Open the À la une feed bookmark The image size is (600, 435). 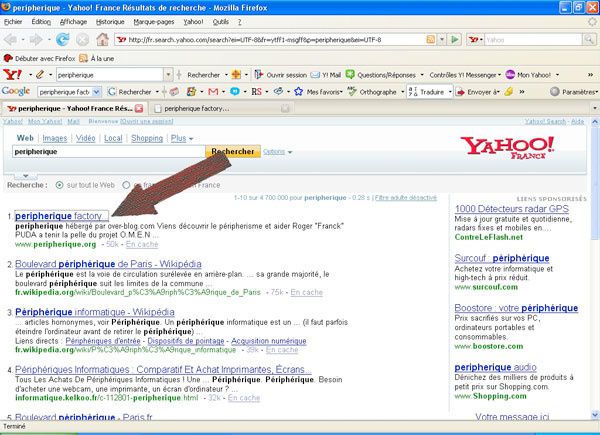96,58
